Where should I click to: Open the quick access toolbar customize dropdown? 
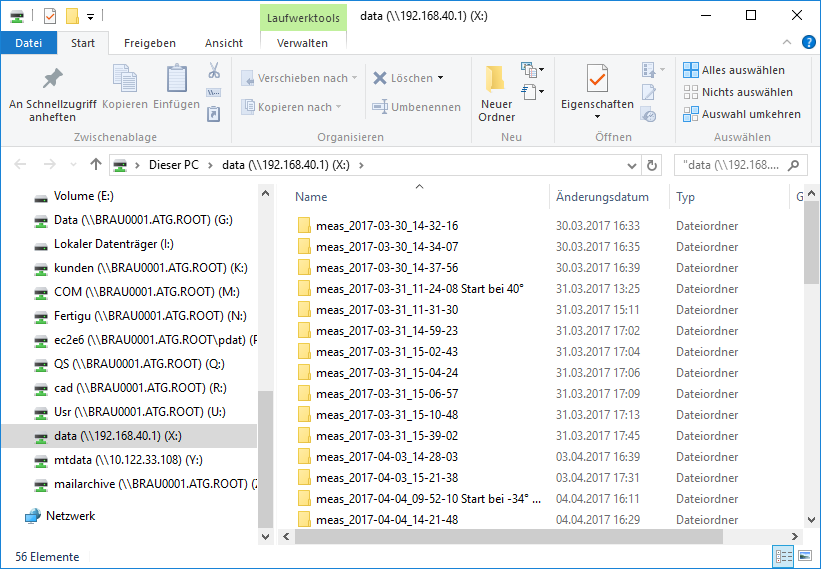pyautogui.click(x=90, y=17)
